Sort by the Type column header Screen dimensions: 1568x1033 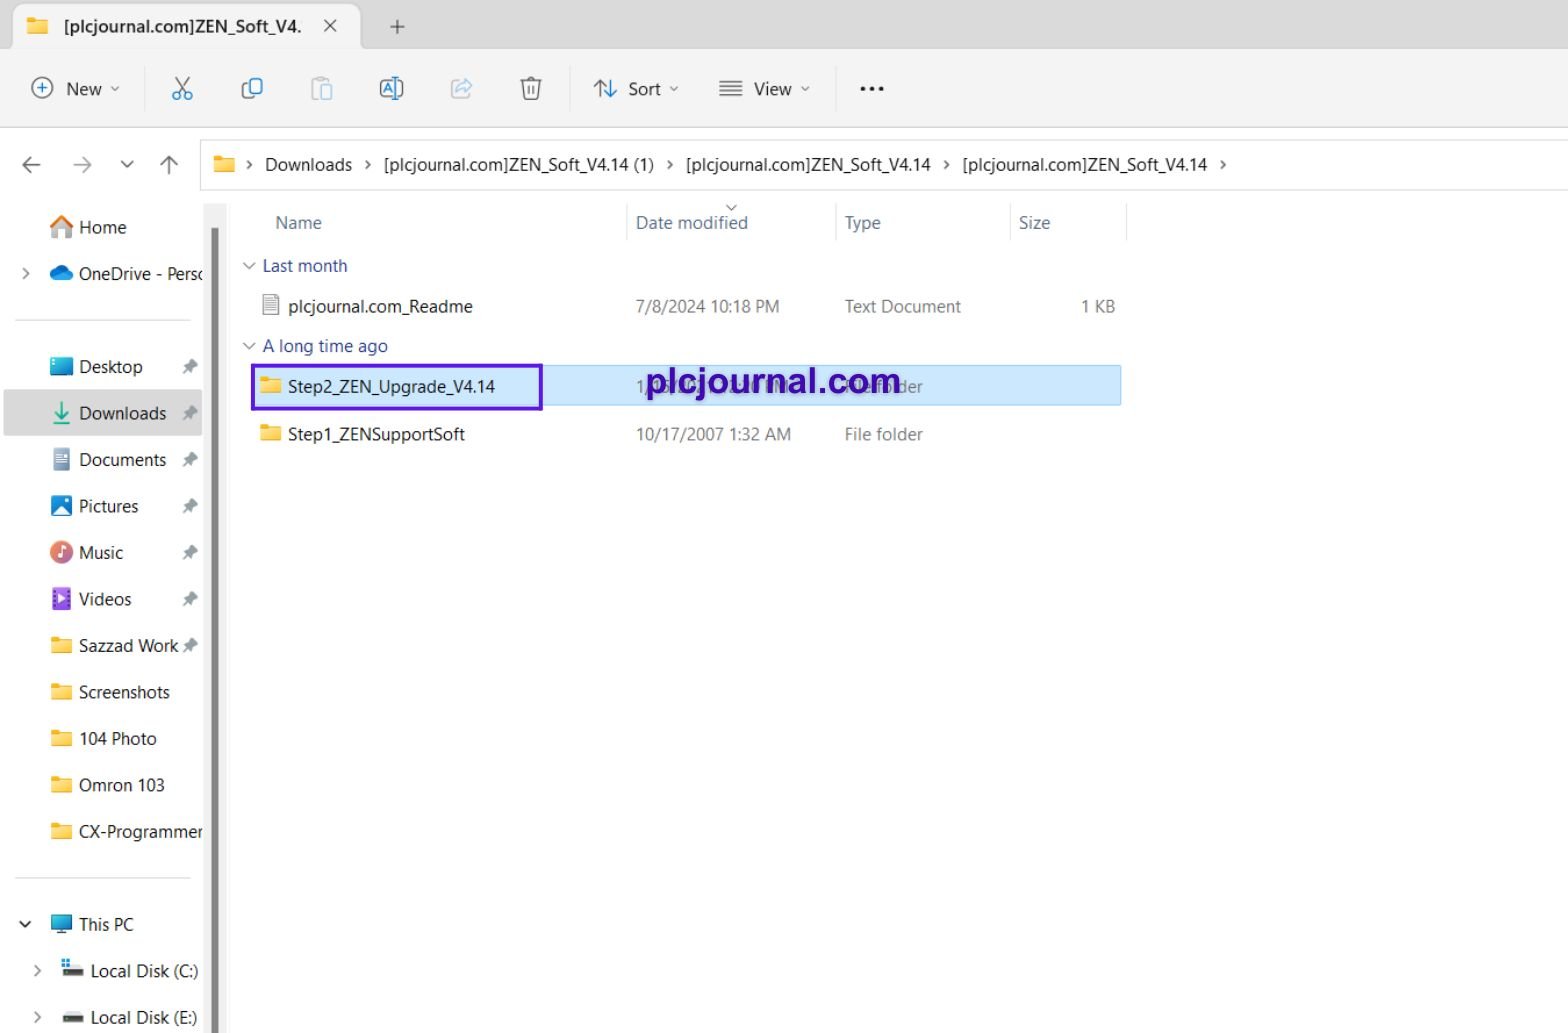coord(862,223)
